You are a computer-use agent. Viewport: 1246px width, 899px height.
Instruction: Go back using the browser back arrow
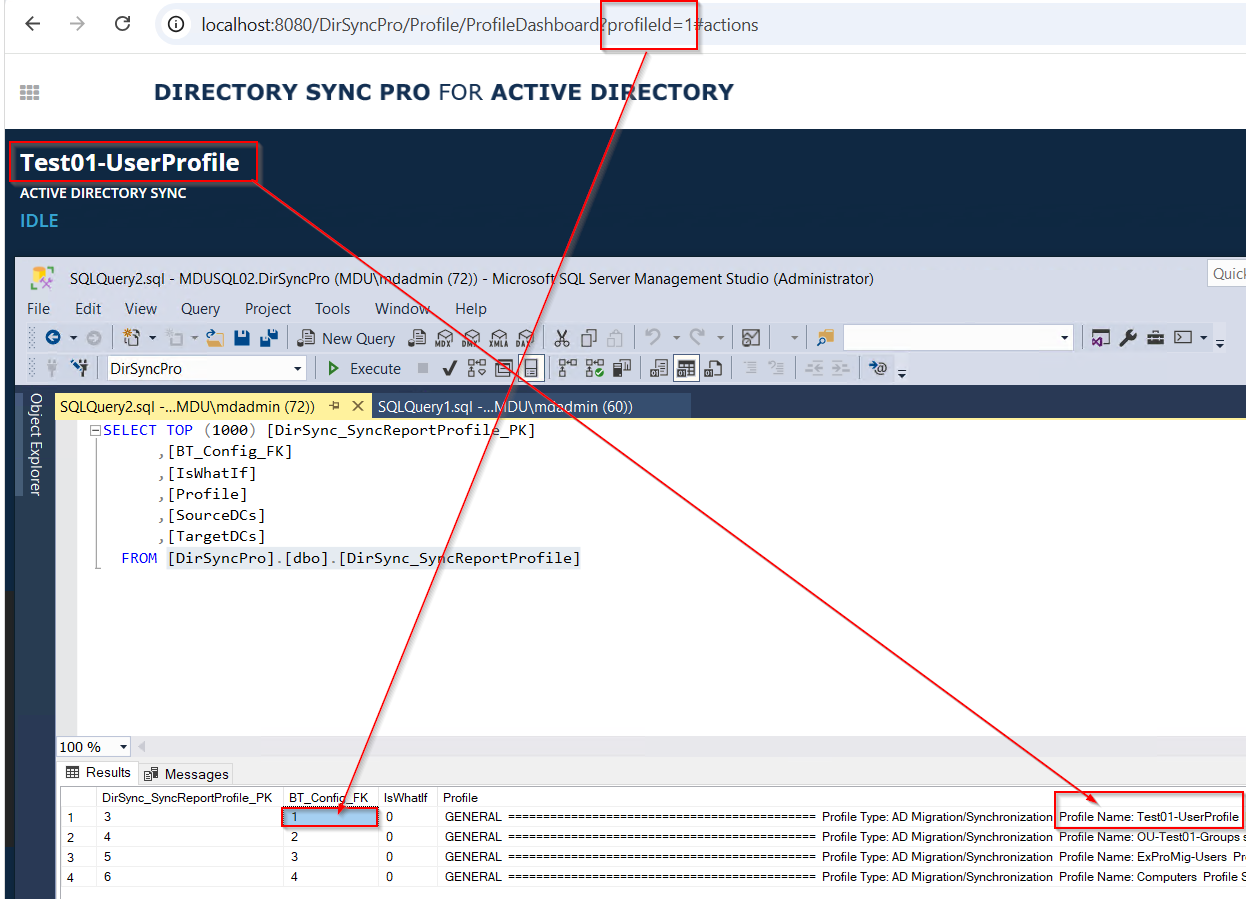click(x=33, y=24)
